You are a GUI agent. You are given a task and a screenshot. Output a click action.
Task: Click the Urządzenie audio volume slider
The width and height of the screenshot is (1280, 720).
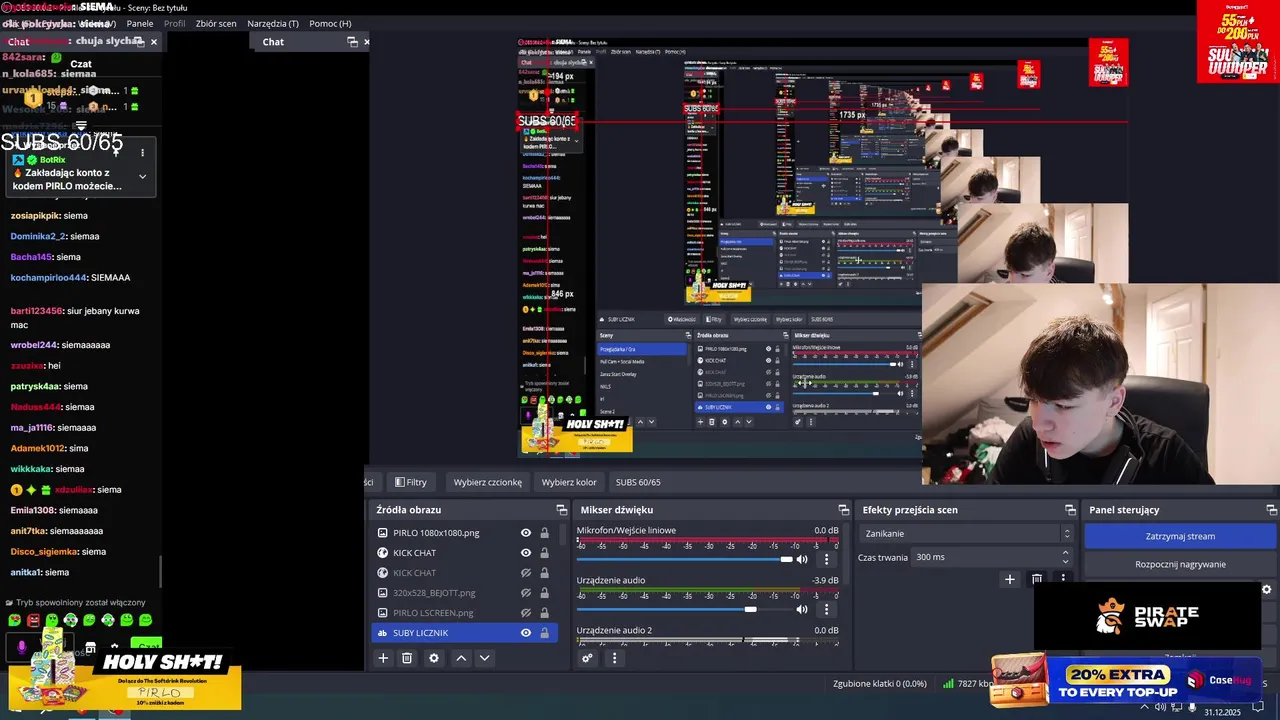point(684,609)
